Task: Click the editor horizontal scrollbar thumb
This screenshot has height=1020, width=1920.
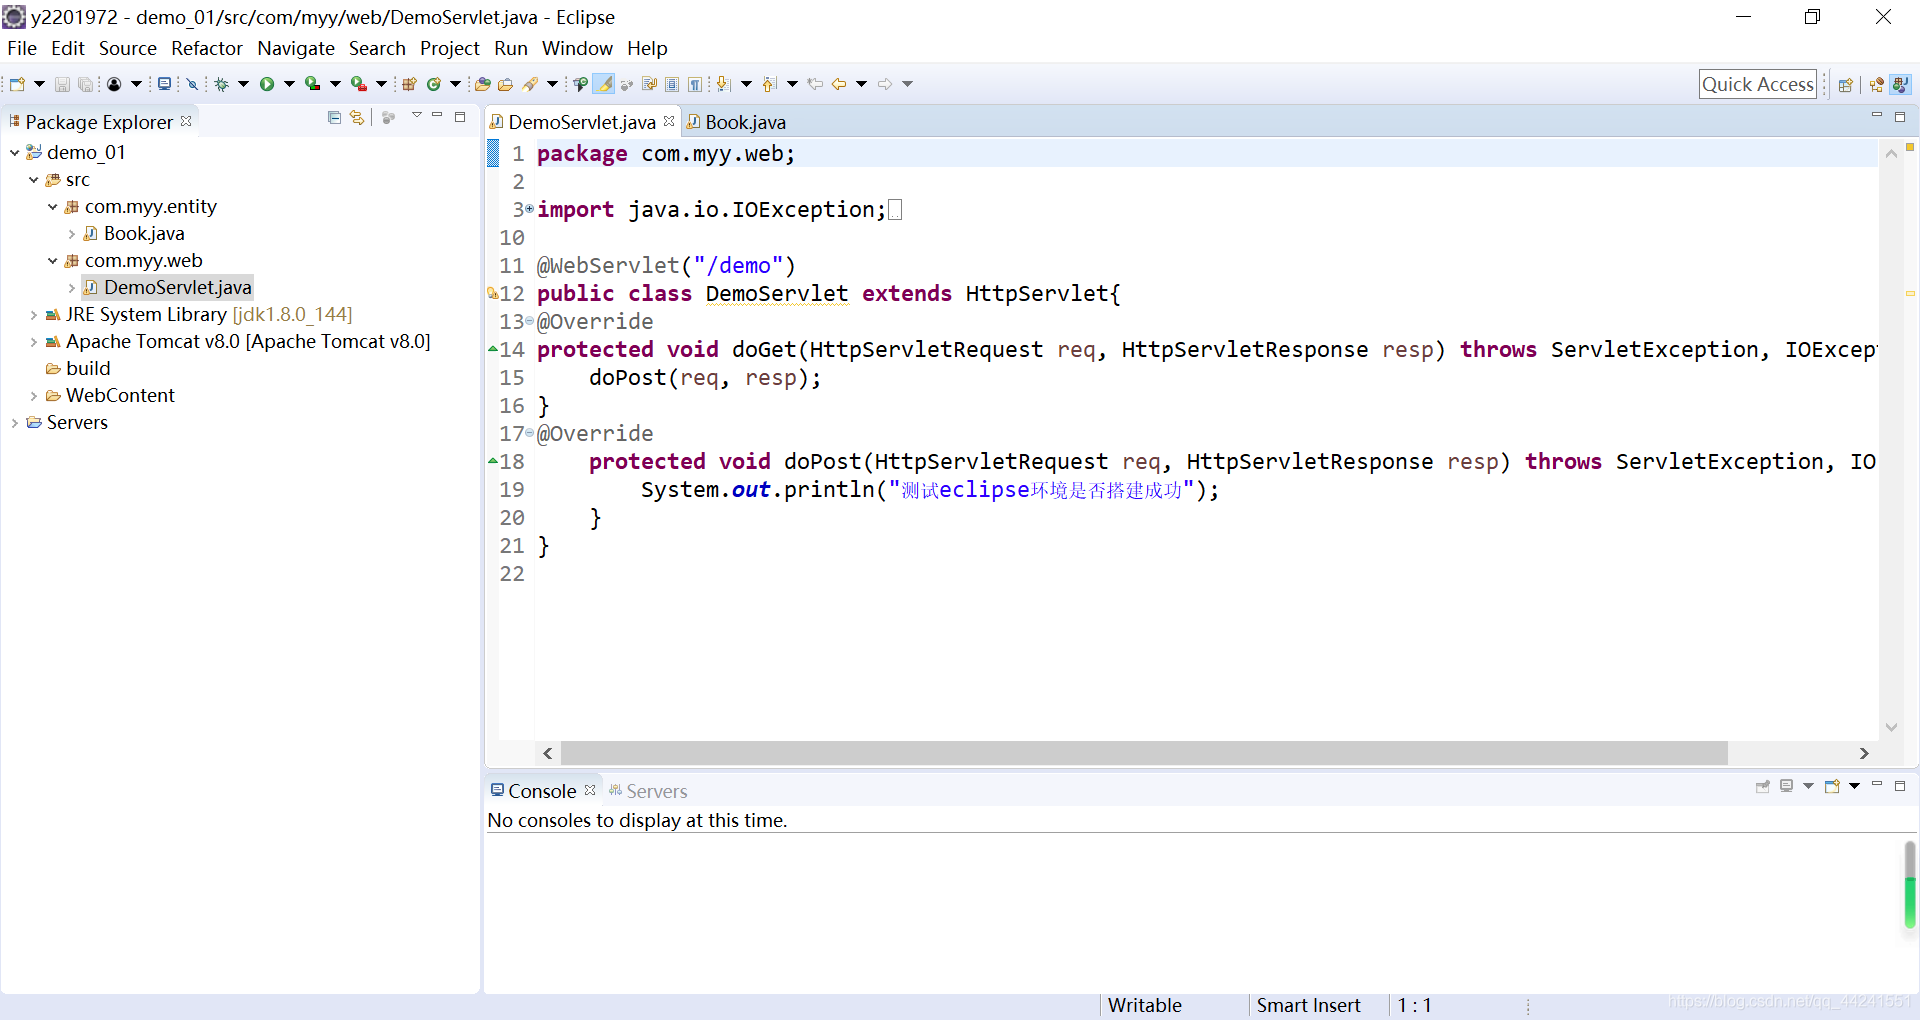Action: [1144, 753]
